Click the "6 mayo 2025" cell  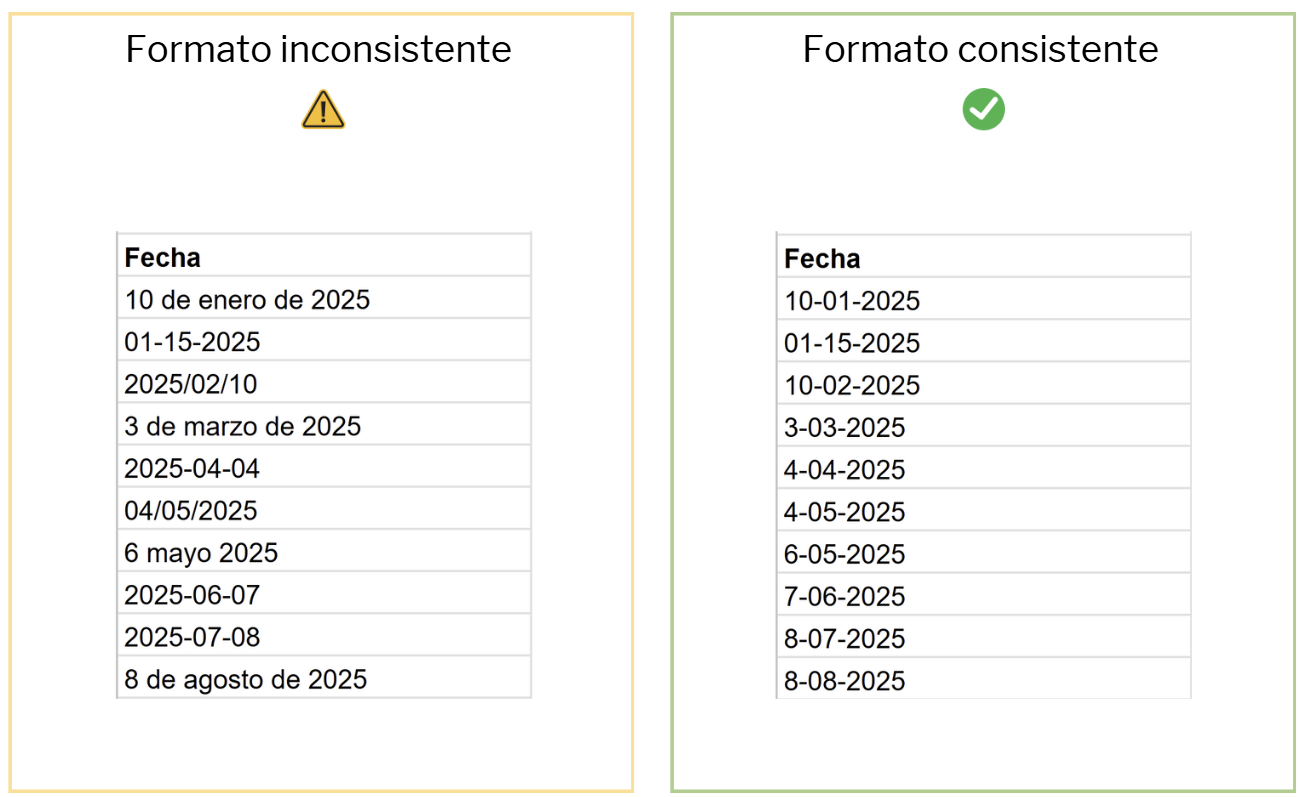[x=201, y=553]
